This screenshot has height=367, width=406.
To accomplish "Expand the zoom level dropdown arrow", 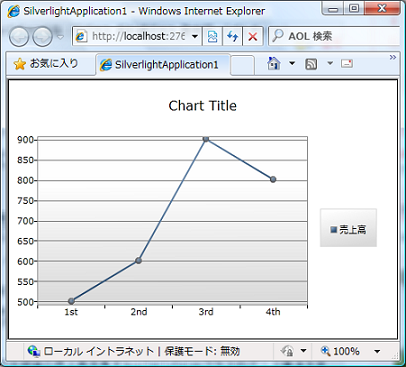I will click(x=377, y=351).
